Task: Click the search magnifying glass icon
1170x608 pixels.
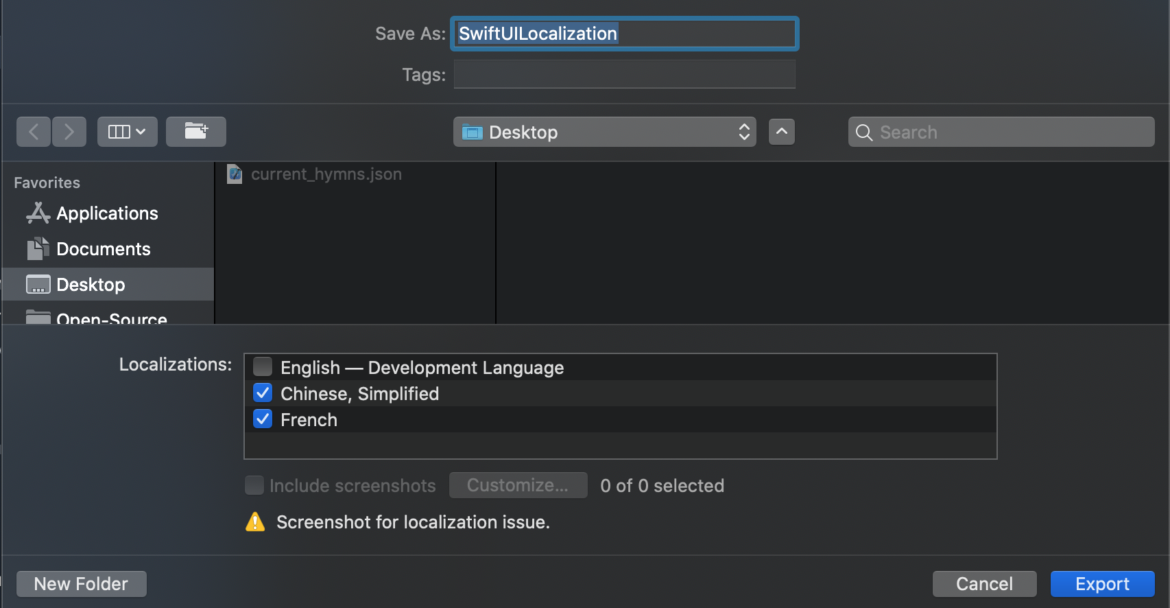Action: coord(864,131)
